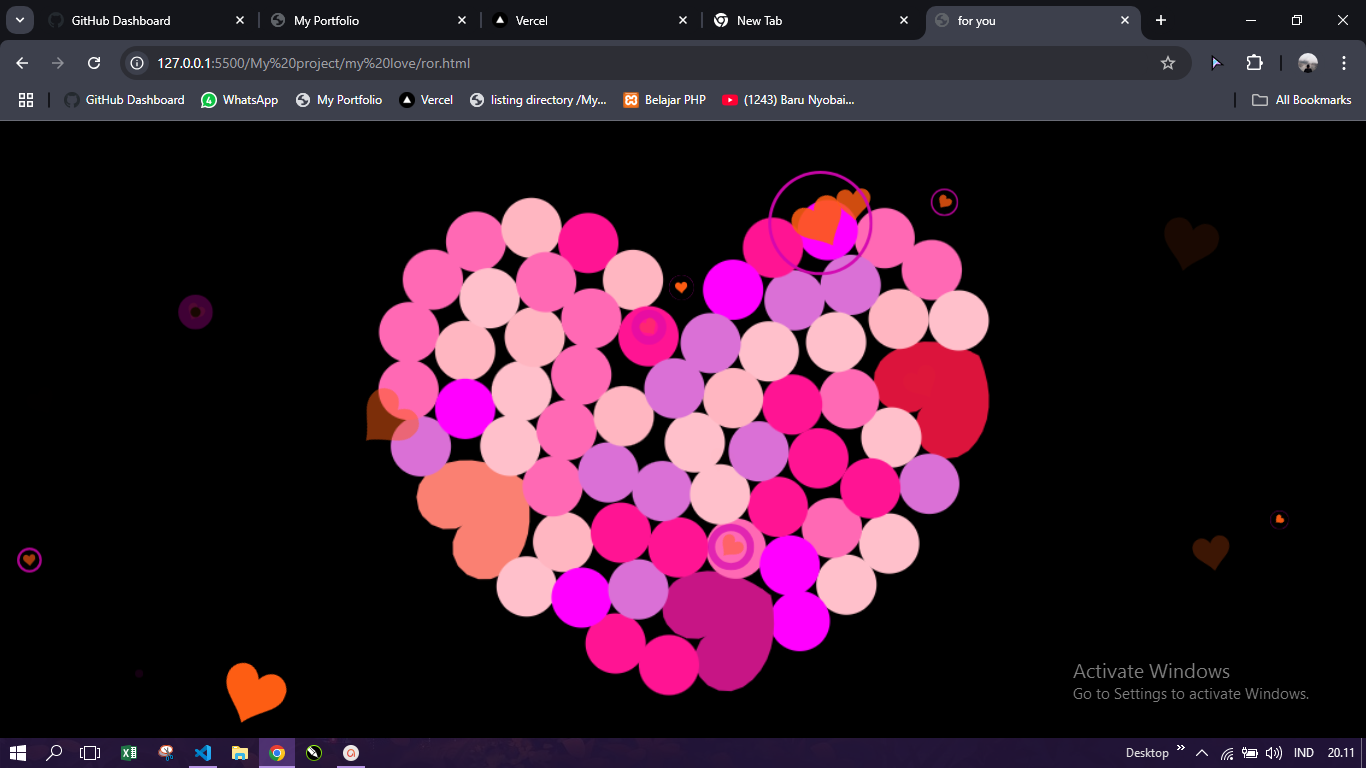
Task: Open the Chrome three-dot menu
Action: pos(1344,63)
